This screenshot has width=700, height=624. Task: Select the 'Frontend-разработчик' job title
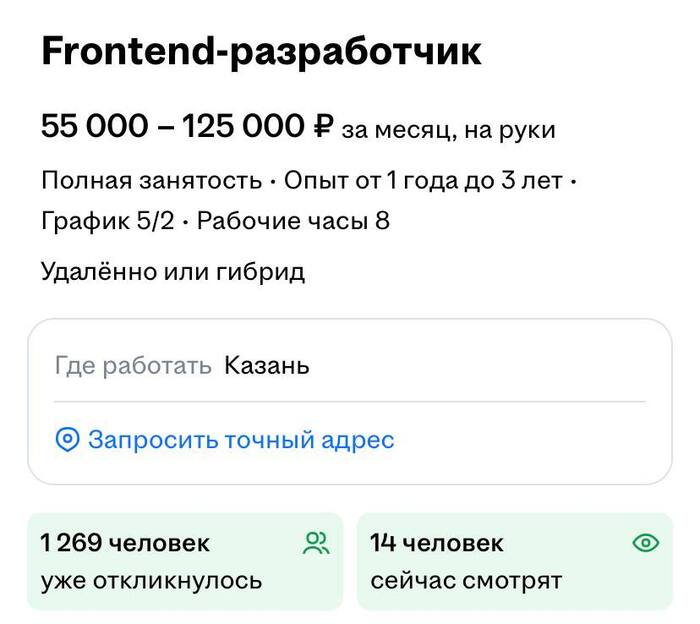click(261, 52)
